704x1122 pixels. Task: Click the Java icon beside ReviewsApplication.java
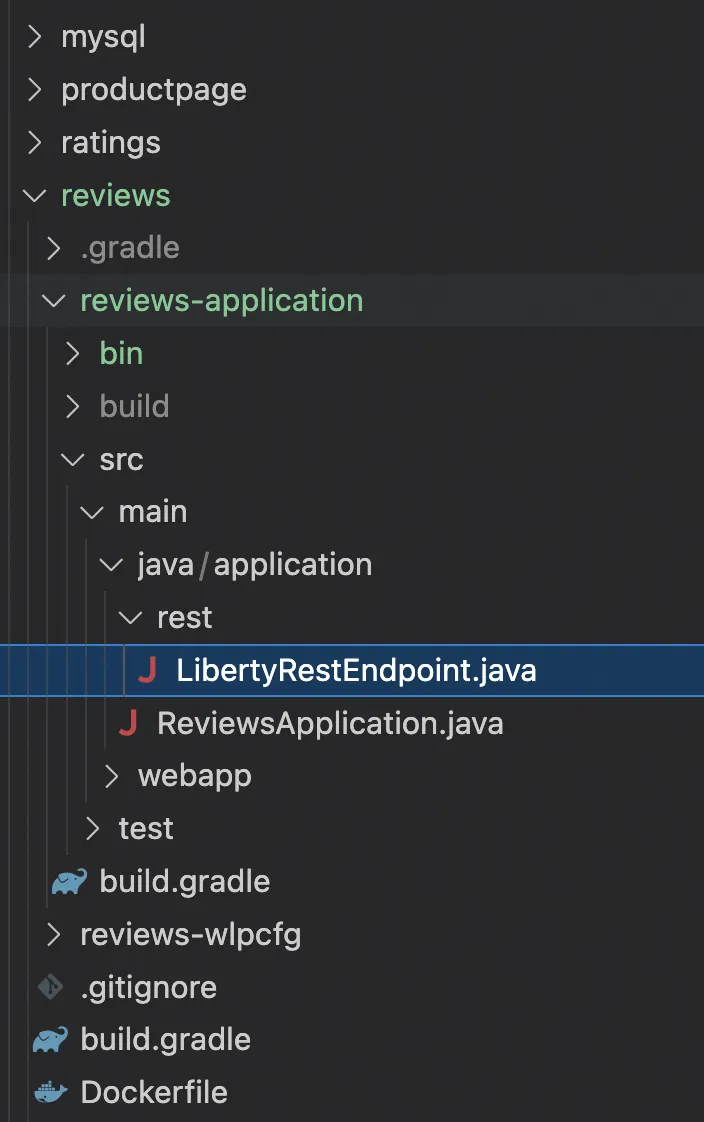[128, 723]
